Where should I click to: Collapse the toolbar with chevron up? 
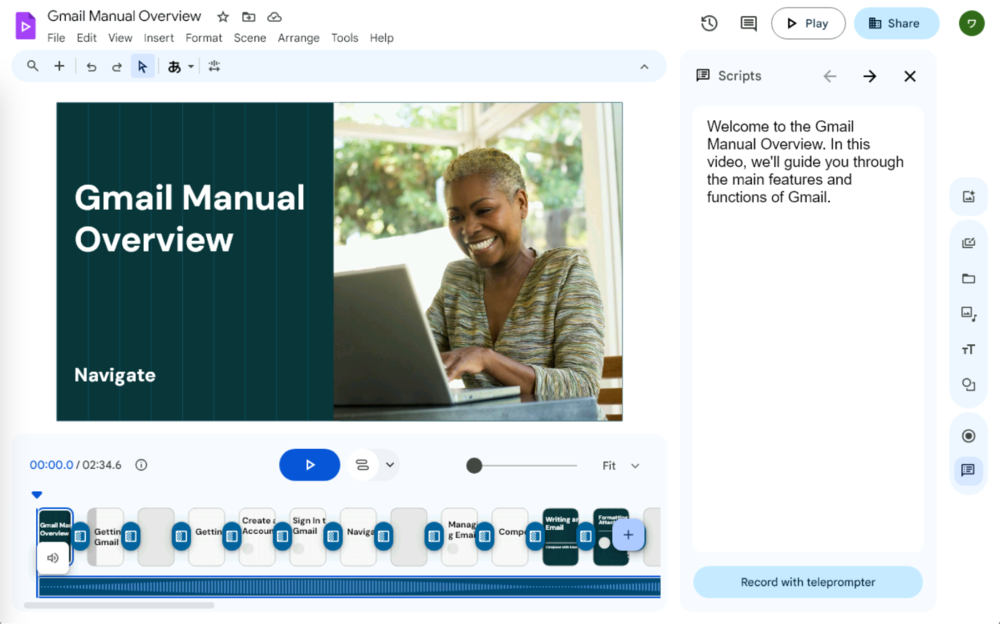pos(645,67)
